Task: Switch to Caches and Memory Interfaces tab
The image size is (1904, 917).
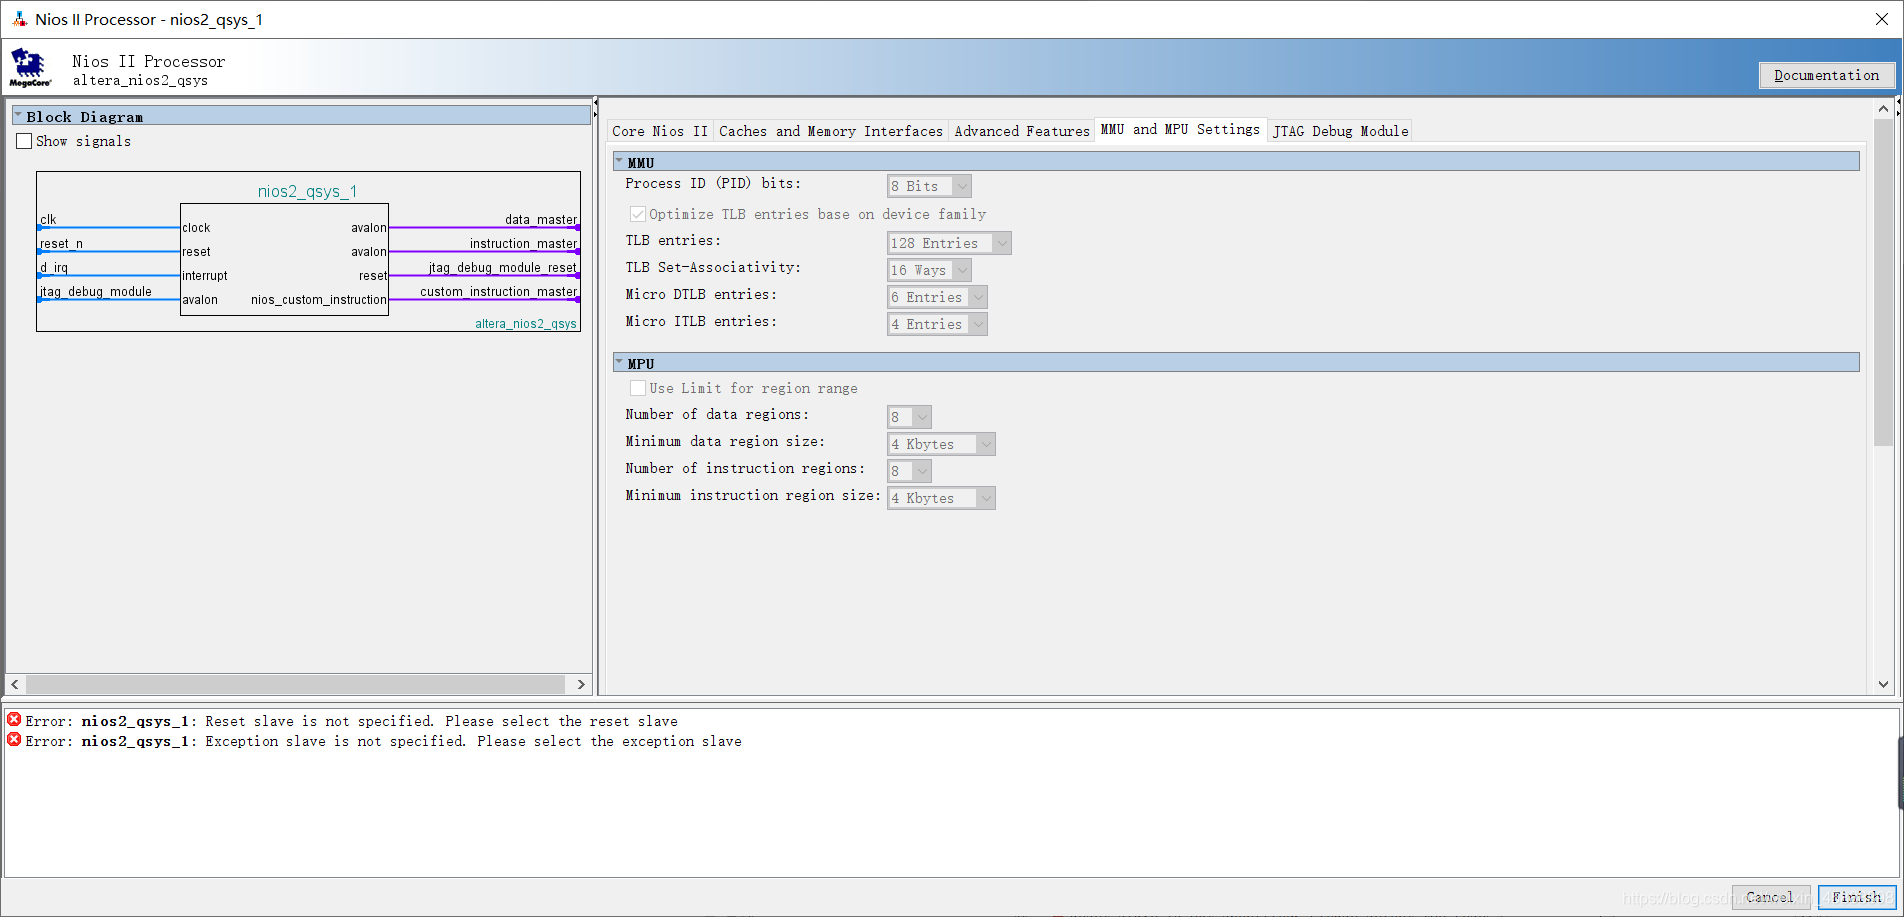Action: 830,131
